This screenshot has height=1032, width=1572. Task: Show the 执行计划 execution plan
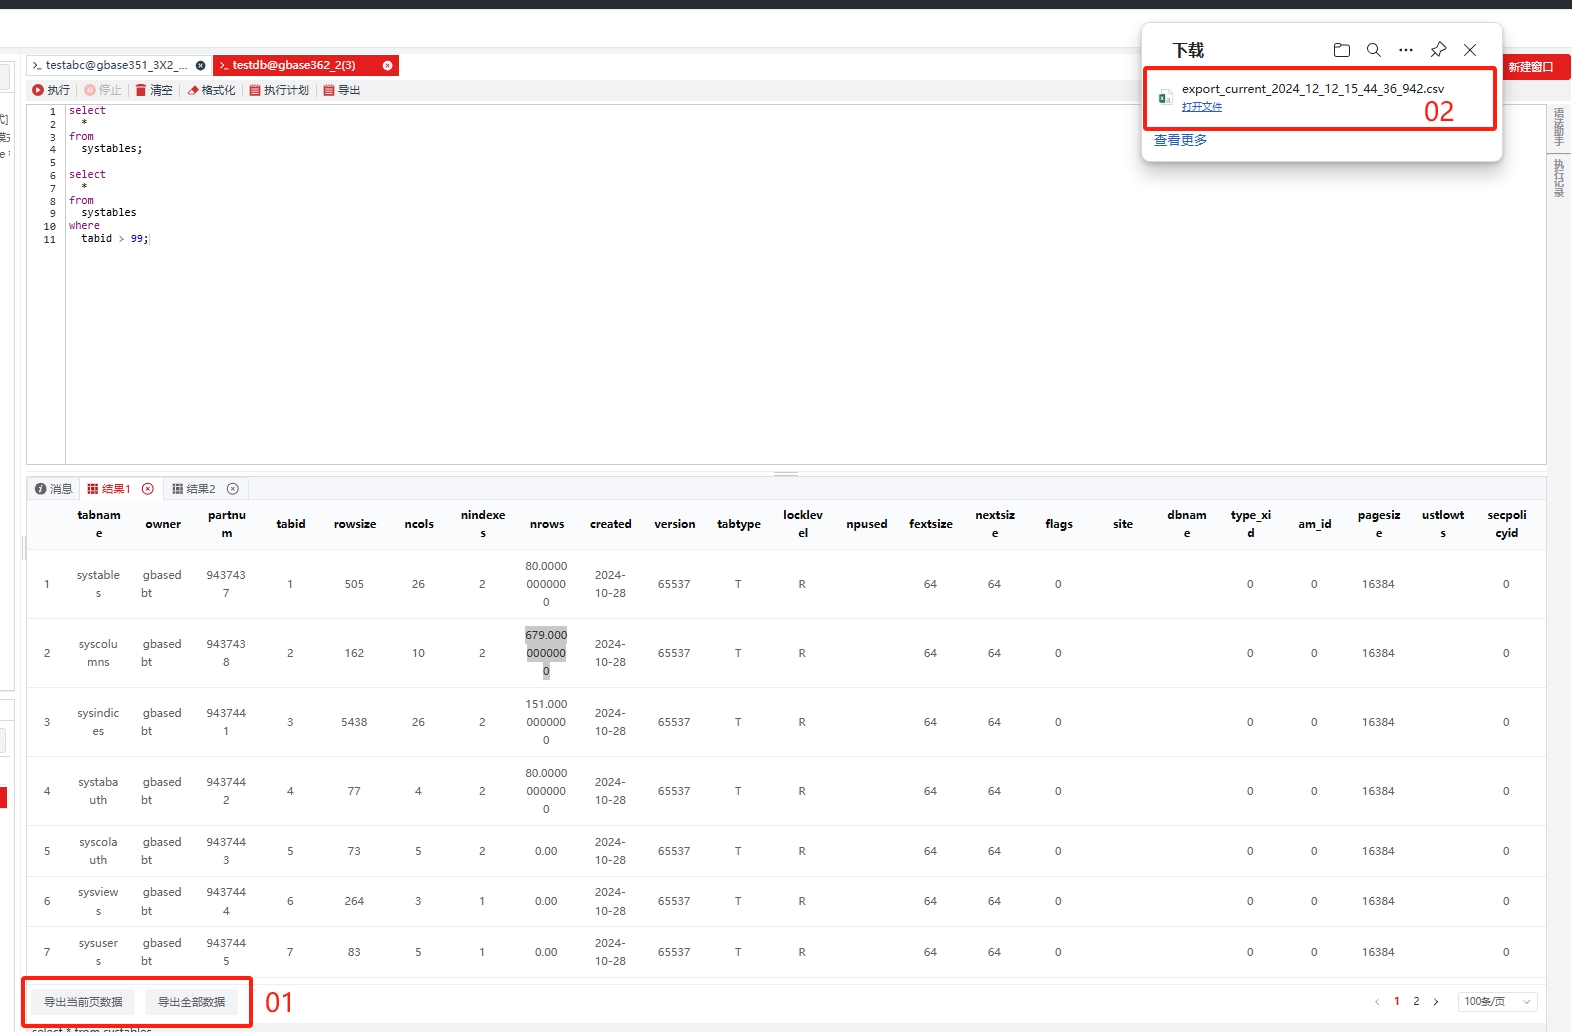click(x=279, y=90)
